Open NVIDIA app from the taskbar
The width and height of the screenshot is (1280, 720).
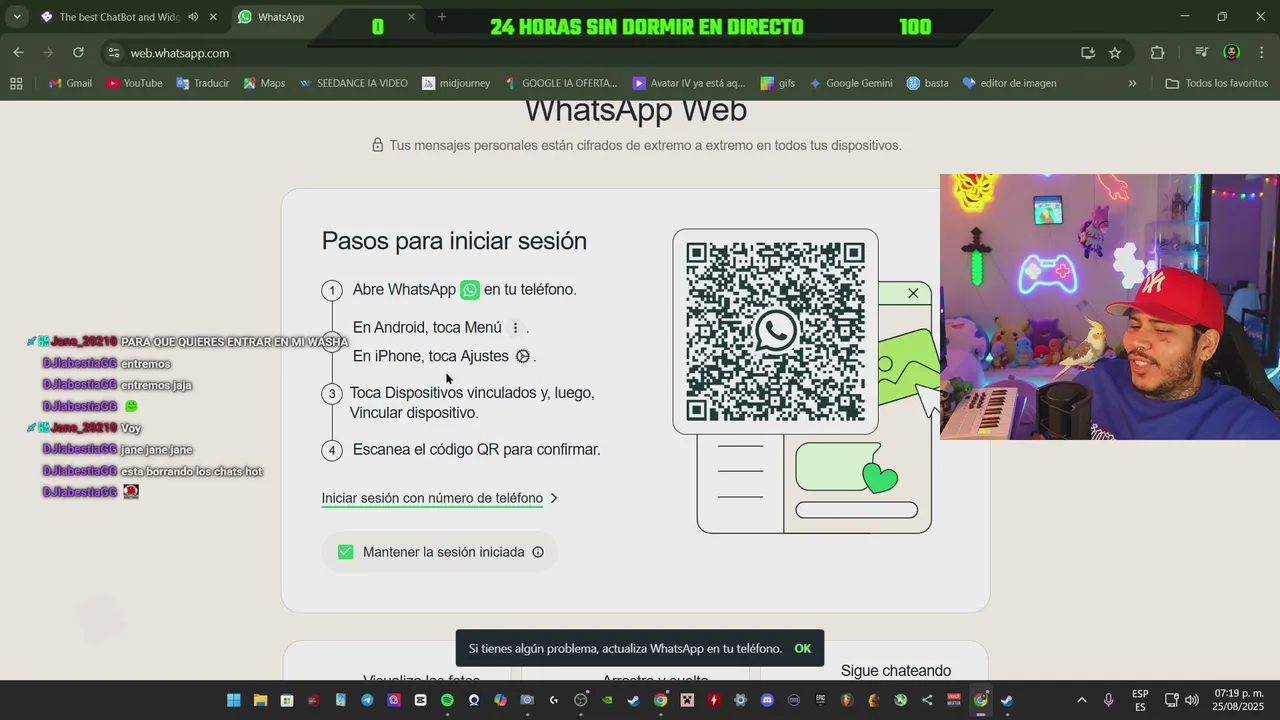pyautogui.click(x=607, y=700)
